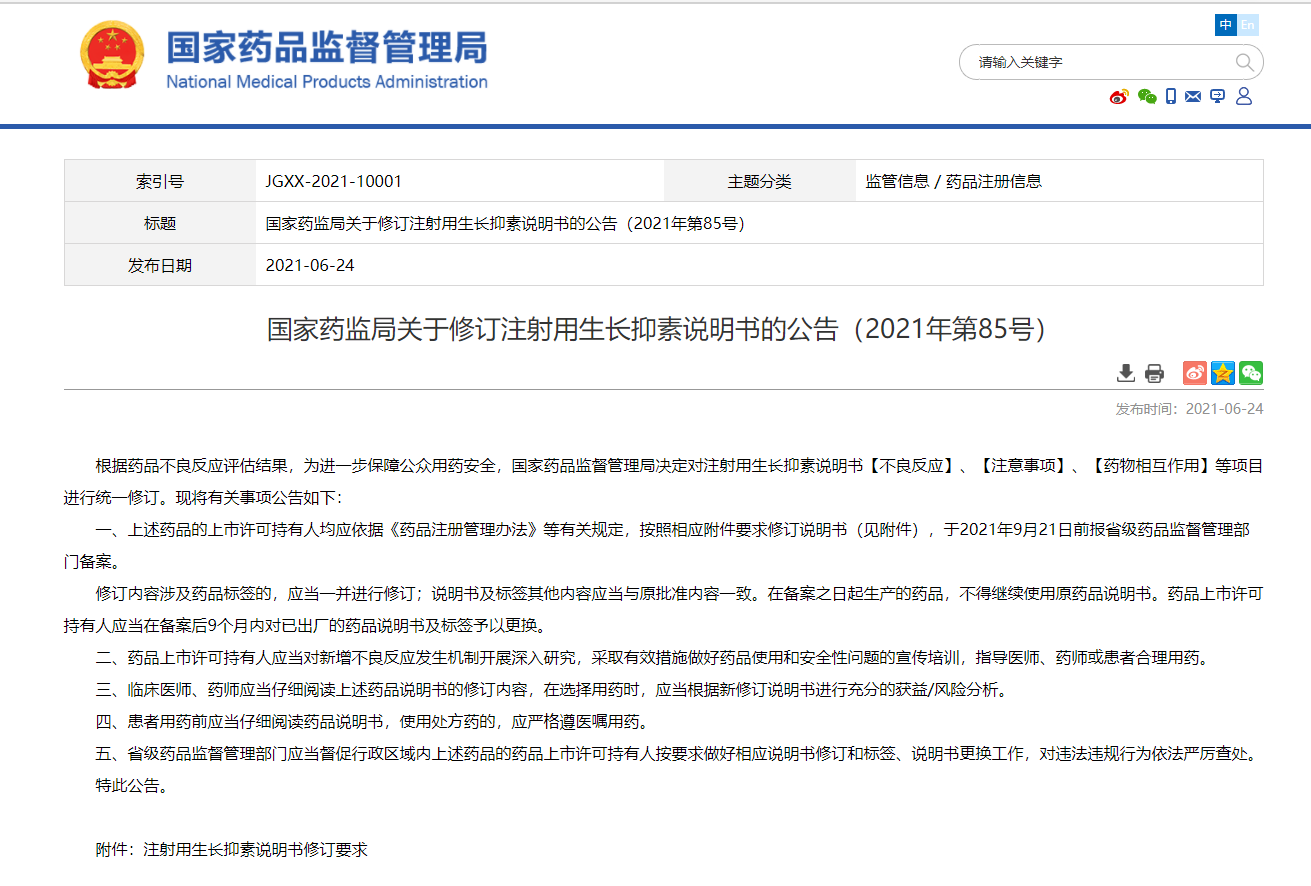Click 监管信息 / 药品注册信息 category value

954,182
